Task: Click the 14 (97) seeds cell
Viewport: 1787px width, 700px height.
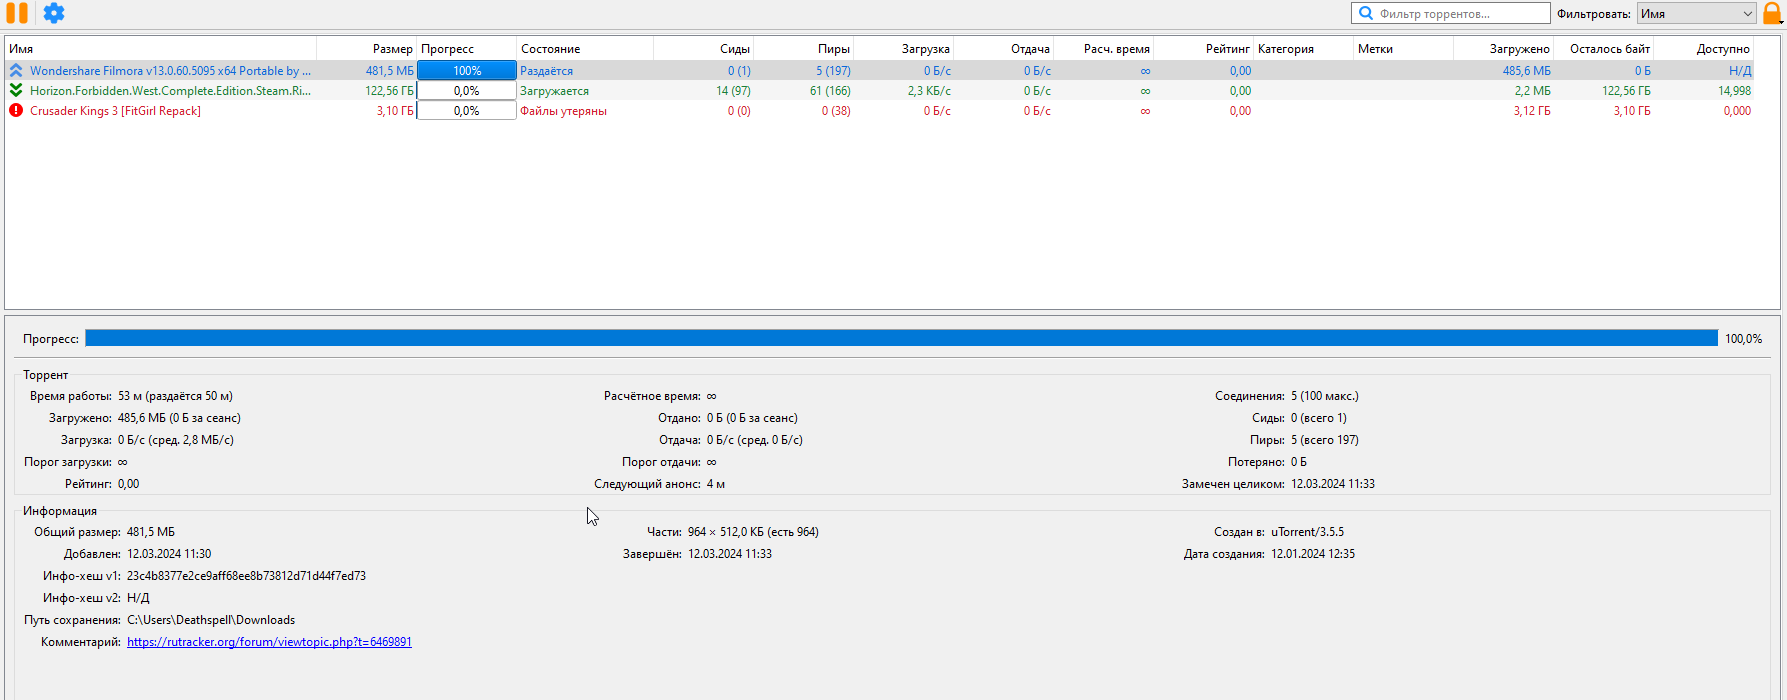Action: pos(733,90)
